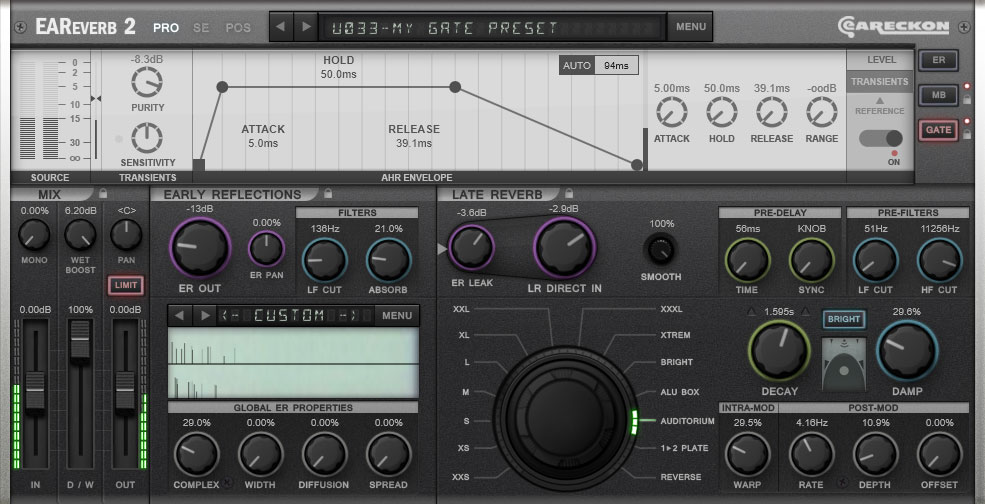
Task: Switch to the ER tab
Action: 938,60
